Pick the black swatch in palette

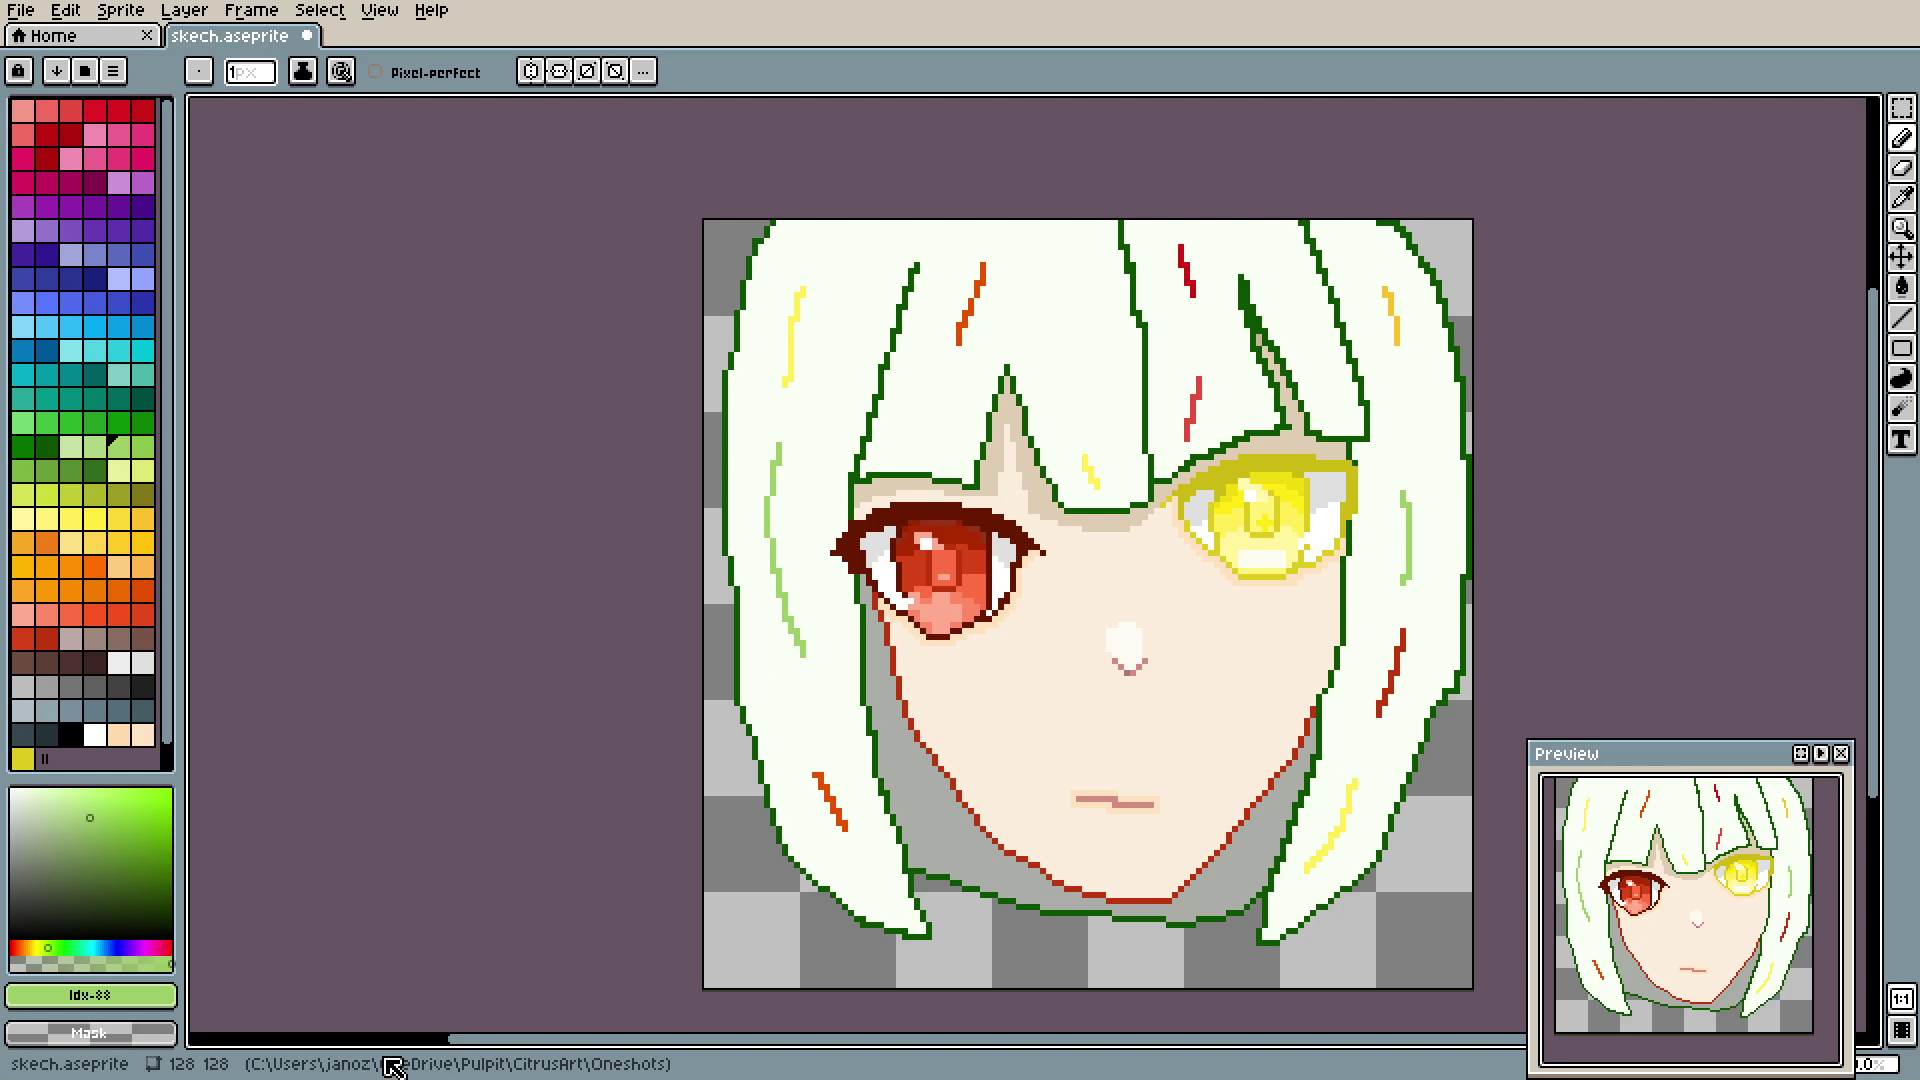pos(70,735)
